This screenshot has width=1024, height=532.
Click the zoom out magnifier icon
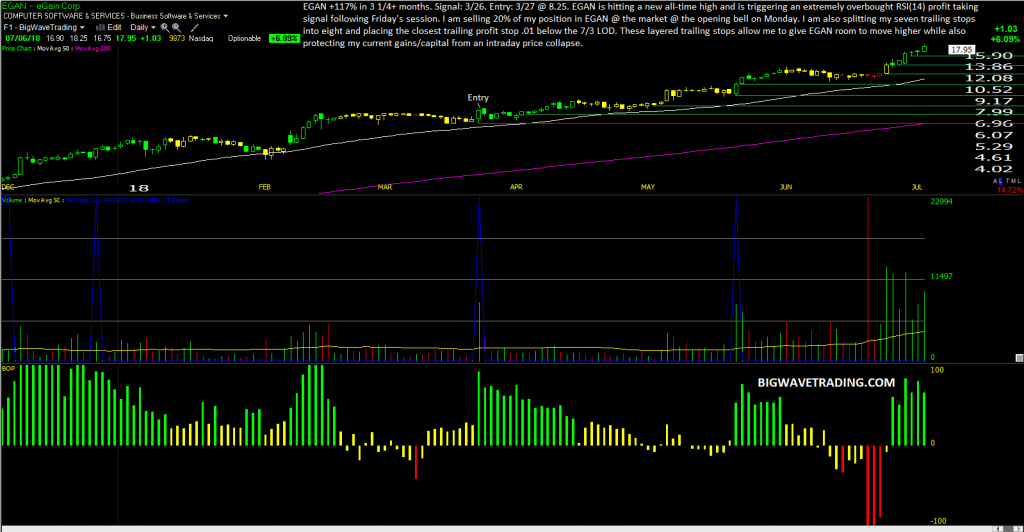(176, 28)
